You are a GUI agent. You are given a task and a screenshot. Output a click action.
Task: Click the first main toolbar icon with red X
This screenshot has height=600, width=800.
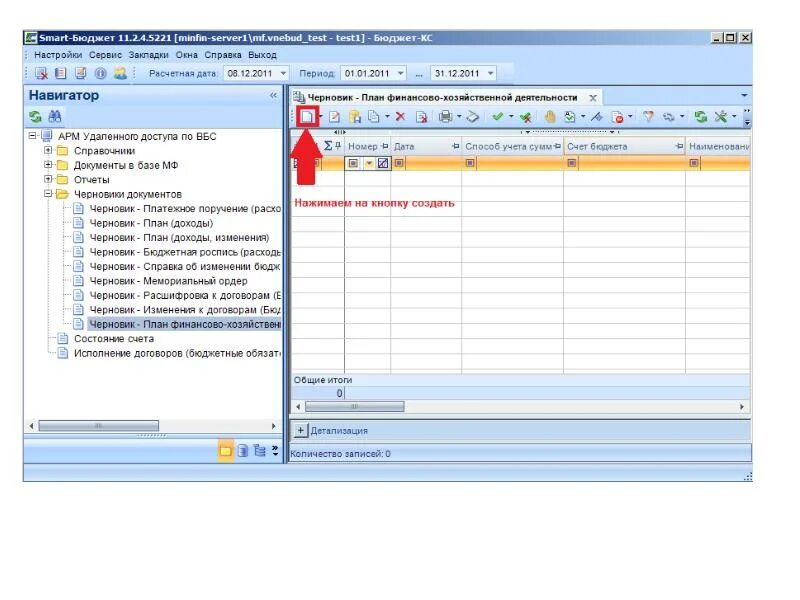41,73
